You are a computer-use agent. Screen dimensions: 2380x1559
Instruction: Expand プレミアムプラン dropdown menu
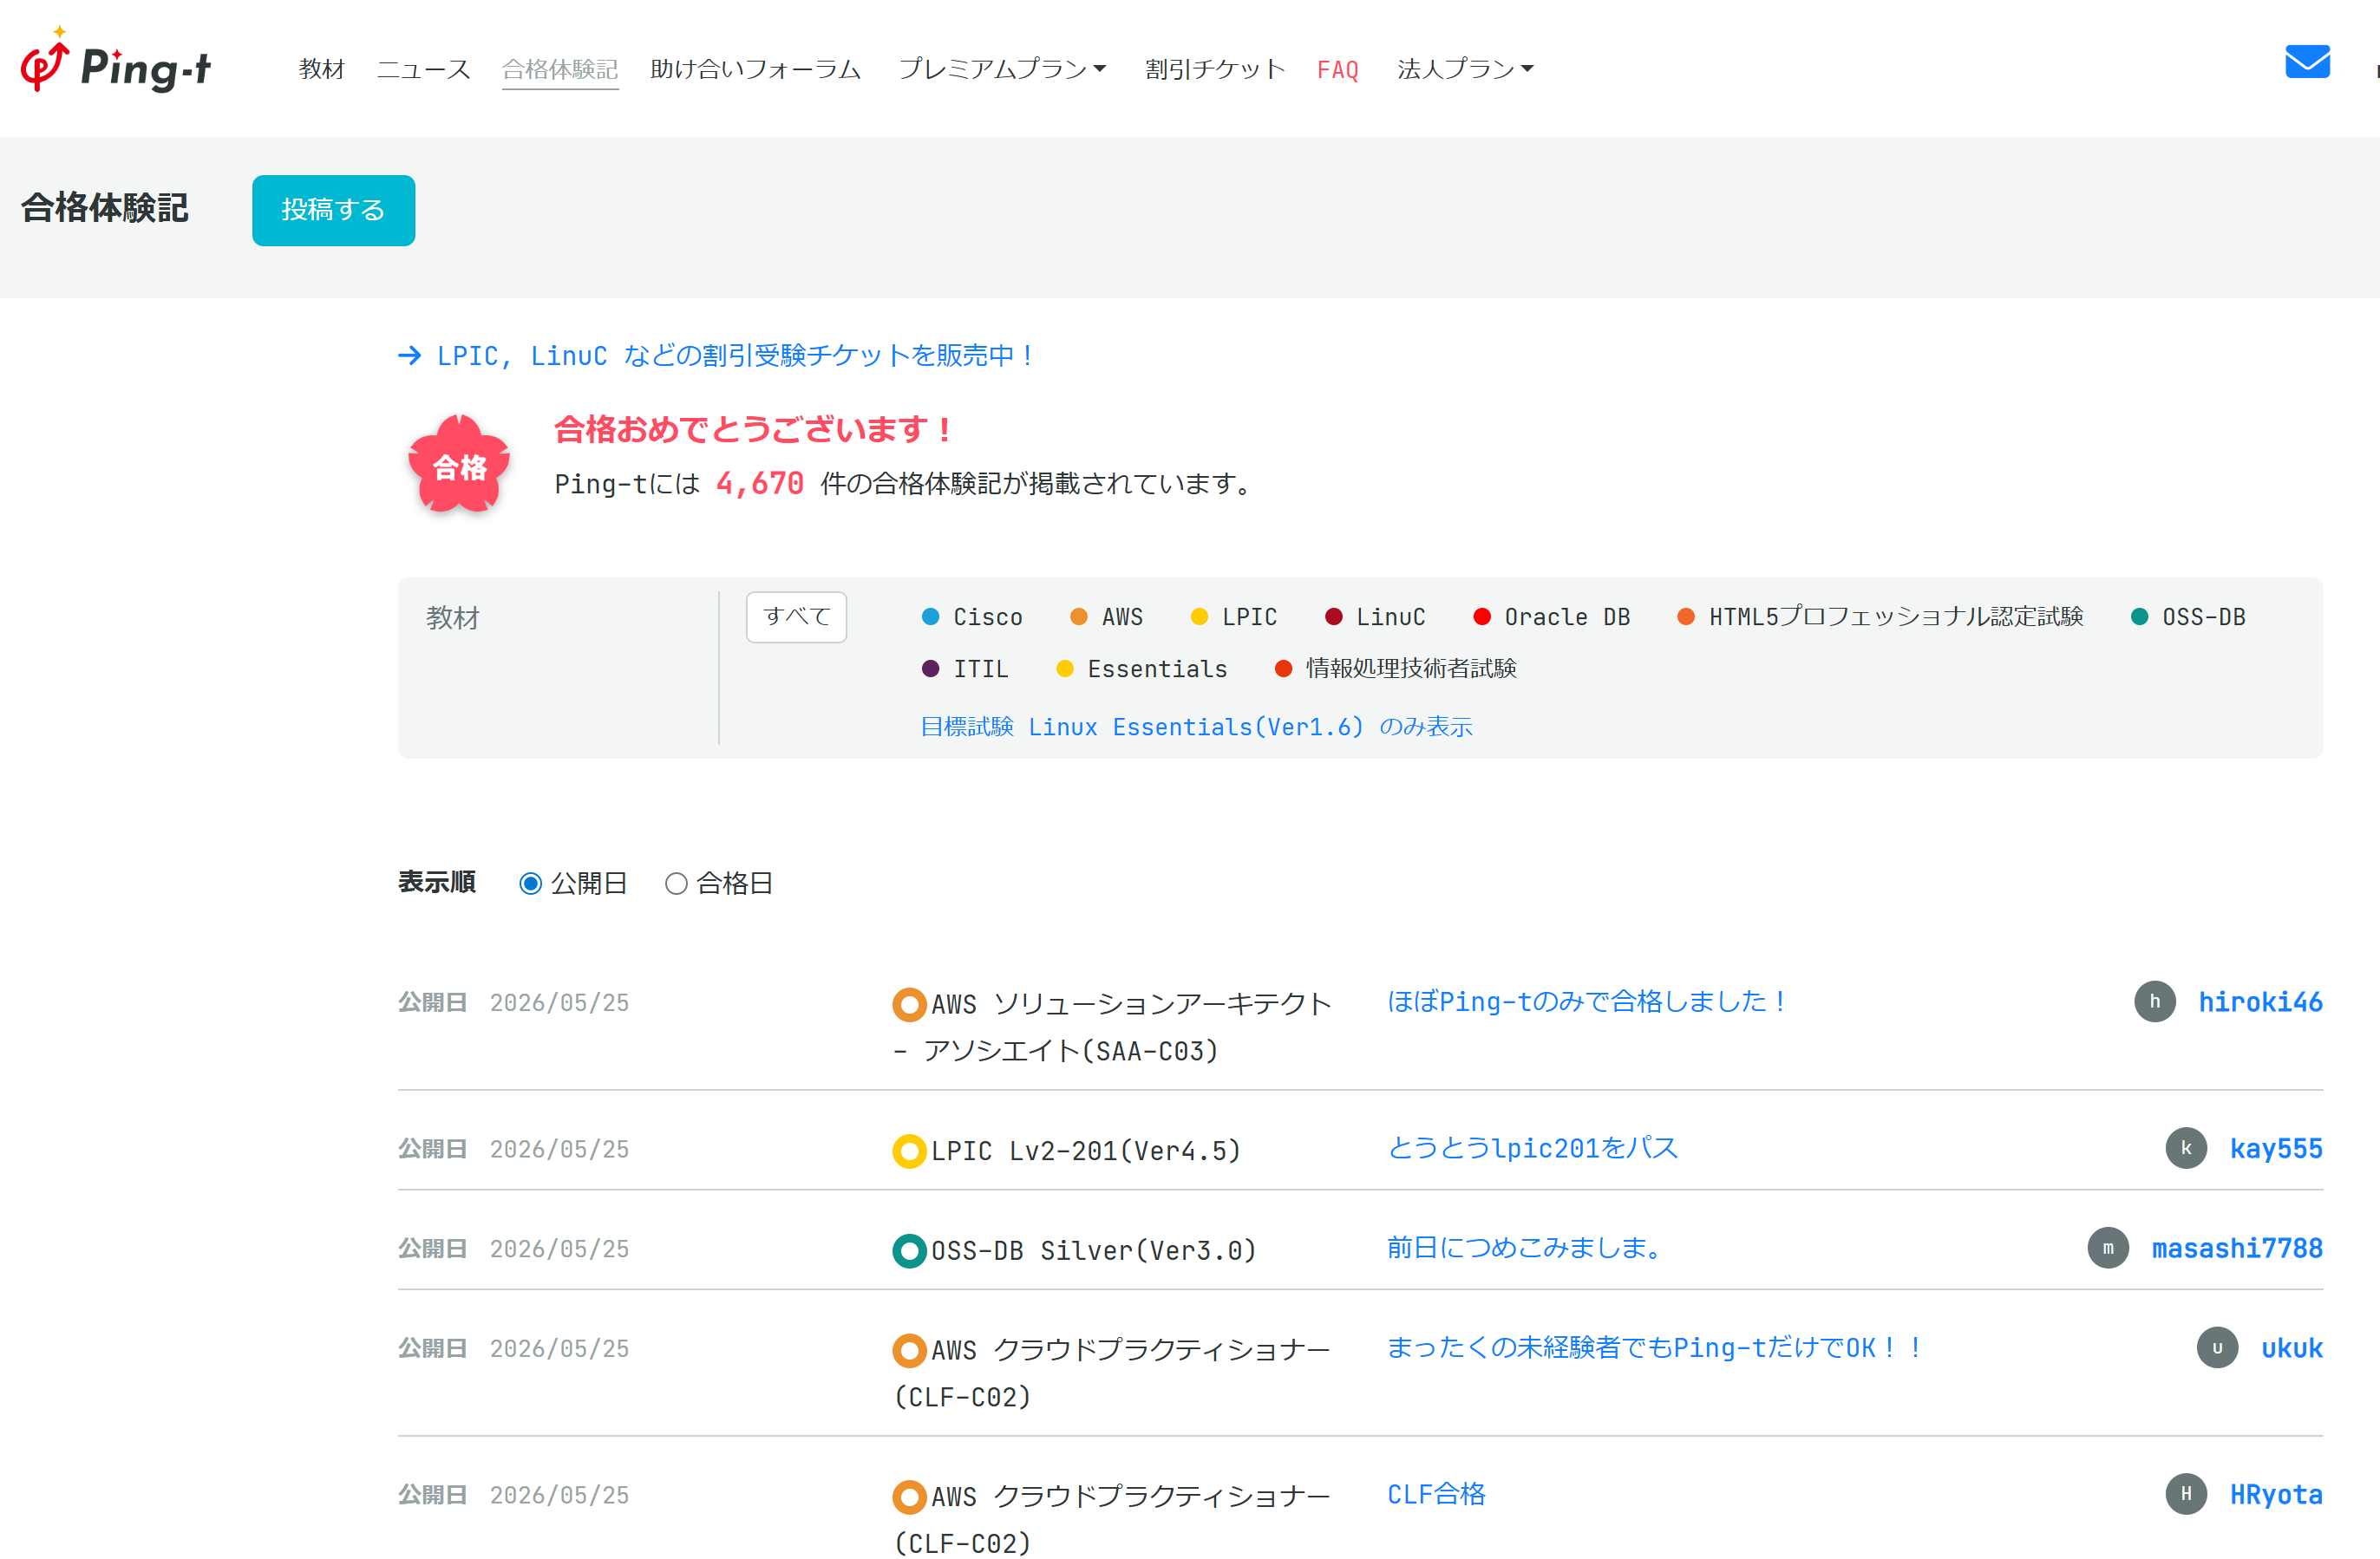click(x=1002, y=68)
